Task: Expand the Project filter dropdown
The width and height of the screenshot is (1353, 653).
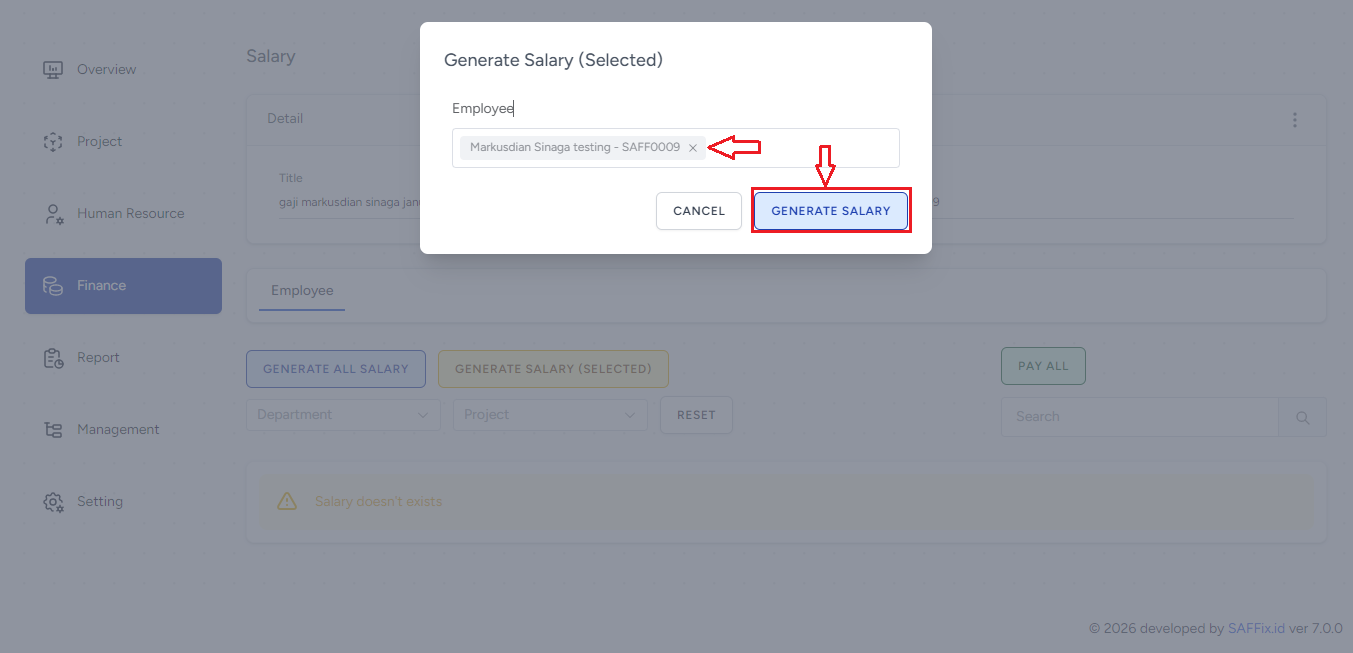Action: pyautogui.click(x=550, y=415)
